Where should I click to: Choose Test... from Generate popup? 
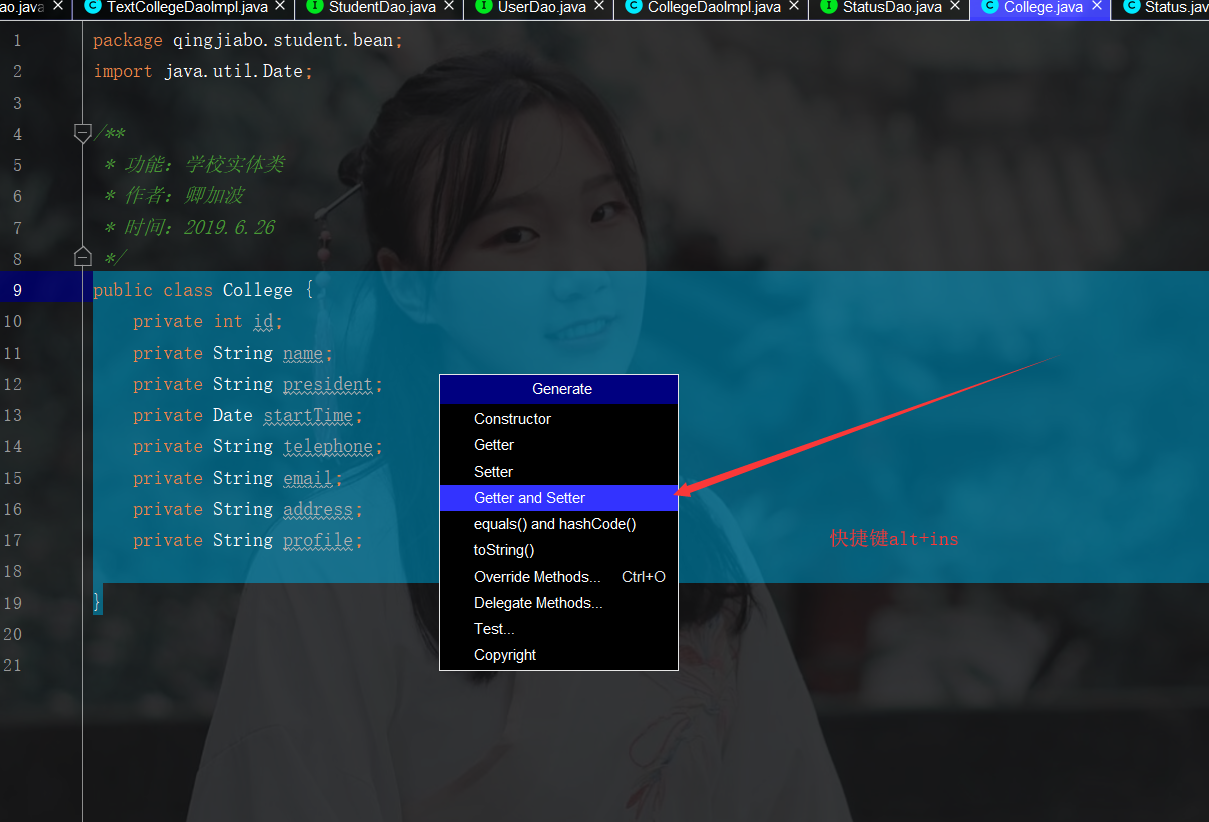[559, 629]
